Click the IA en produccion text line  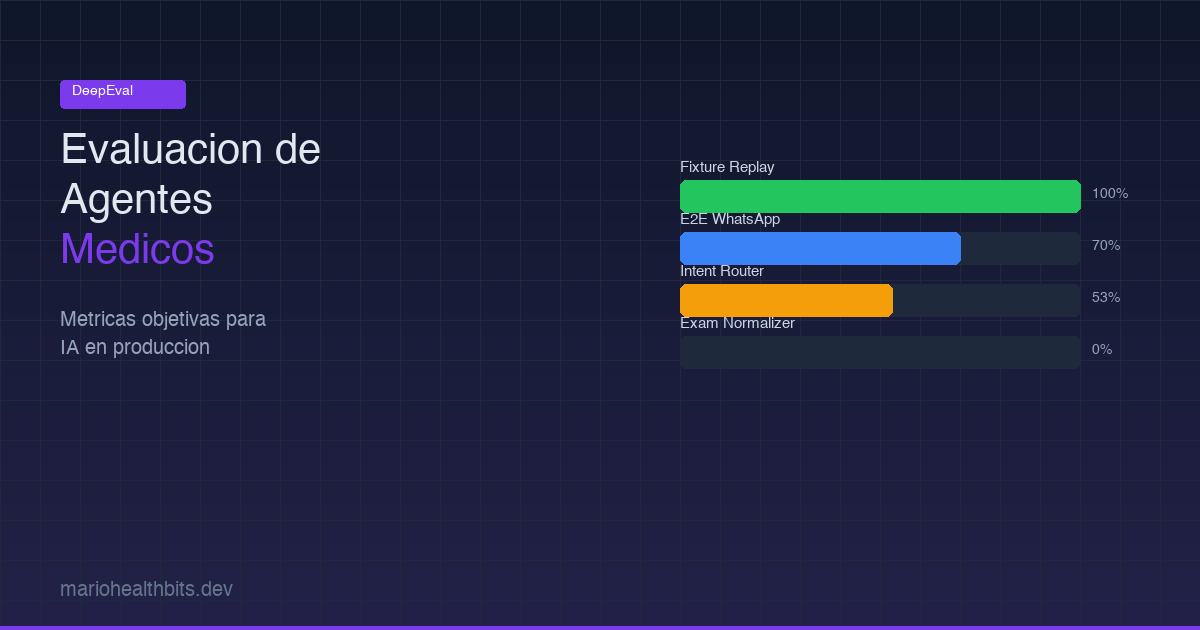coord(135,346)
